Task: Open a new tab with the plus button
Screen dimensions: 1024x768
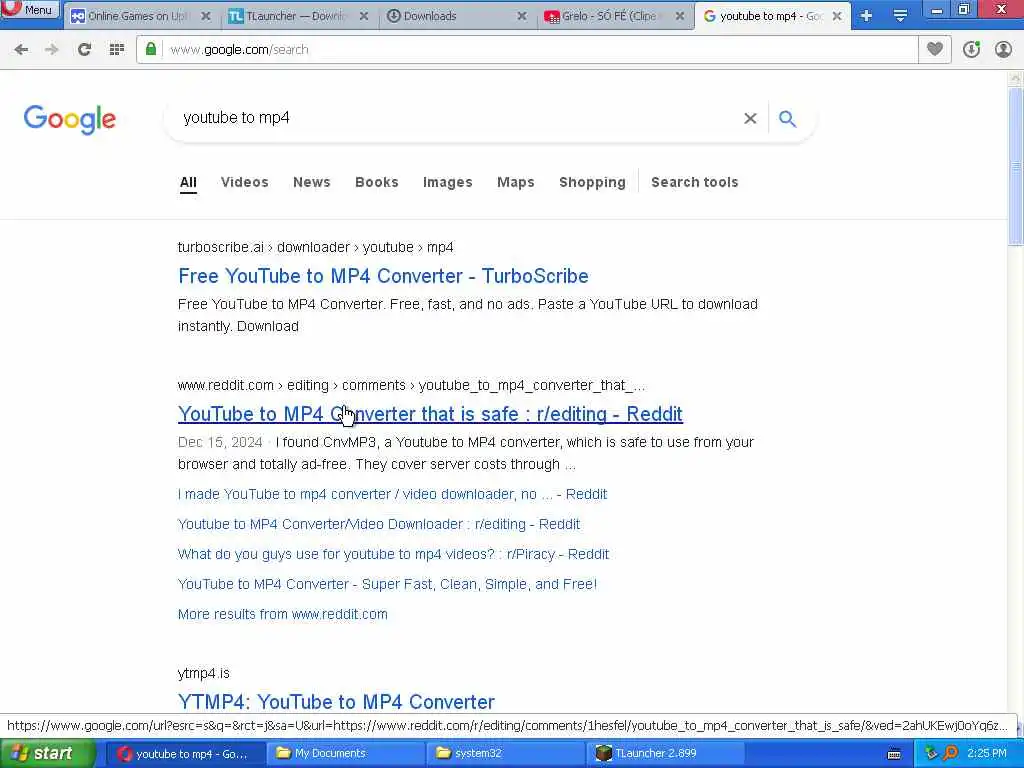Action: coord(866,16)
